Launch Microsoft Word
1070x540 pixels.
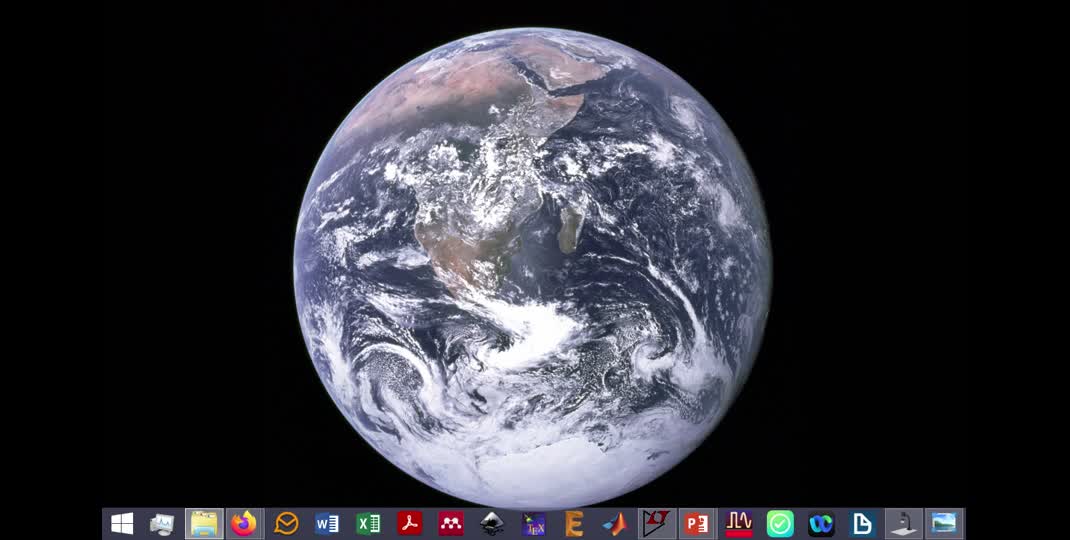(327, 524)
